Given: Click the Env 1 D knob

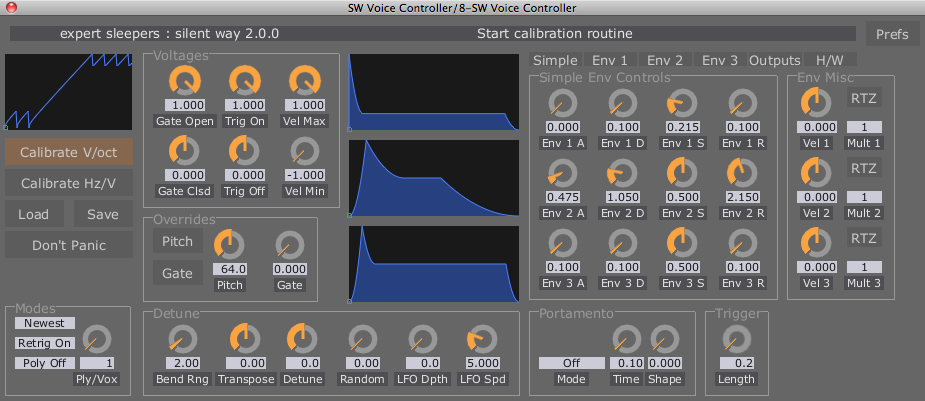Looking at the screenshot, I should (x=623, y=103).
